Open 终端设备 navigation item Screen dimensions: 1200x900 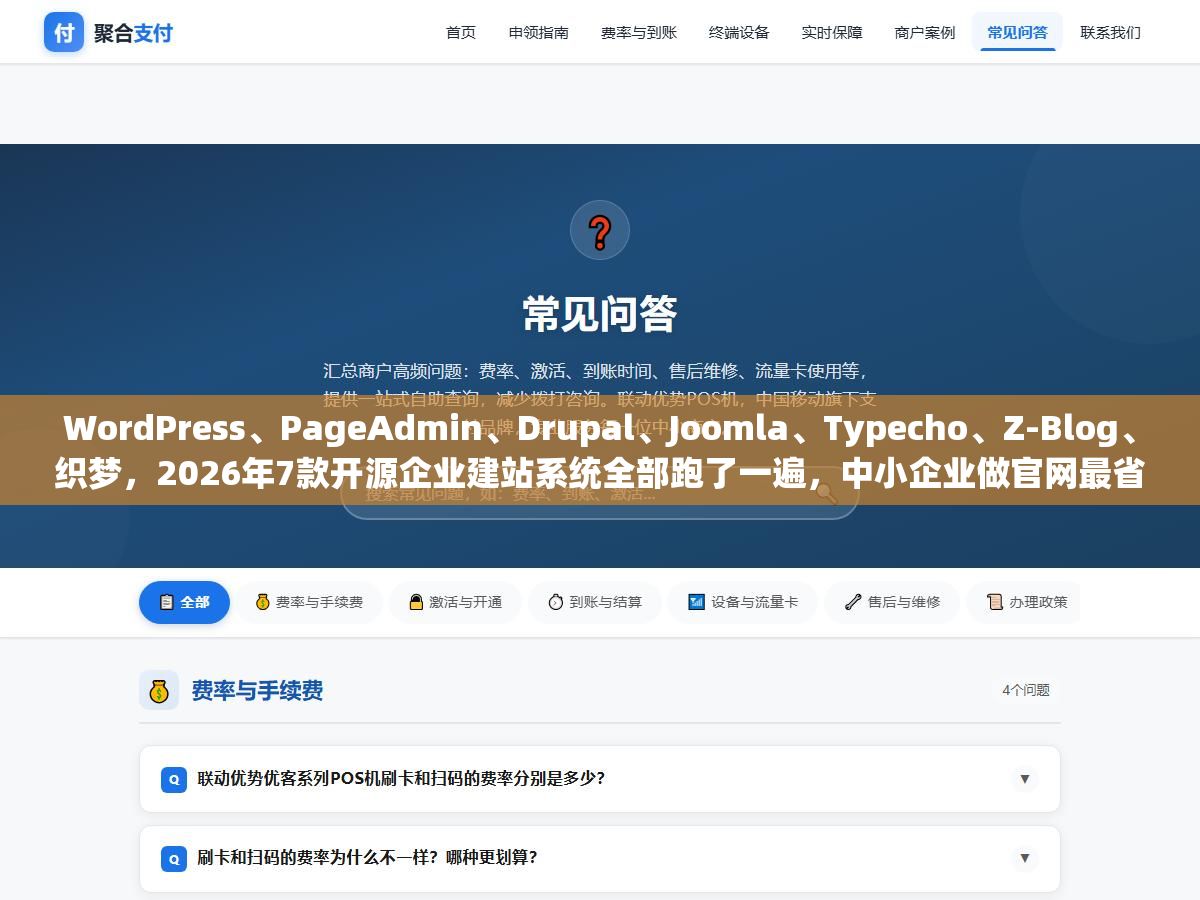click(x=739, y=32)
